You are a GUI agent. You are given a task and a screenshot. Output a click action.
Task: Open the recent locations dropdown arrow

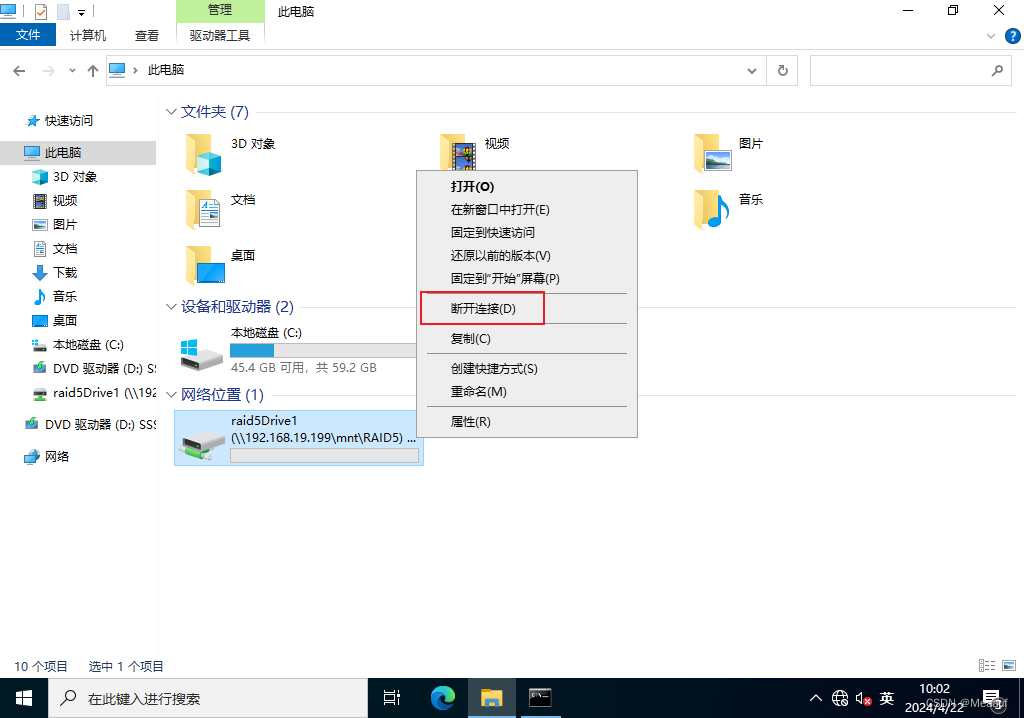click(72, 71)
